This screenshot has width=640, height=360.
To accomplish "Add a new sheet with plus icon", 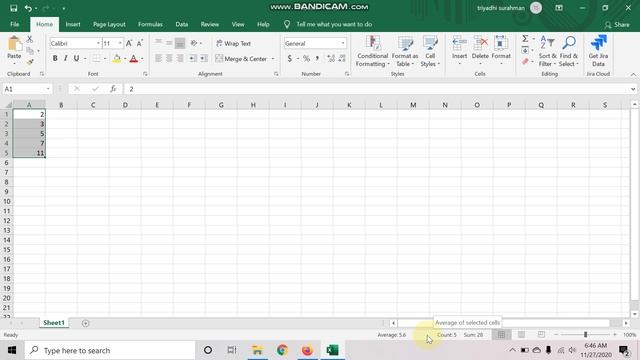I will click(85, 323).
